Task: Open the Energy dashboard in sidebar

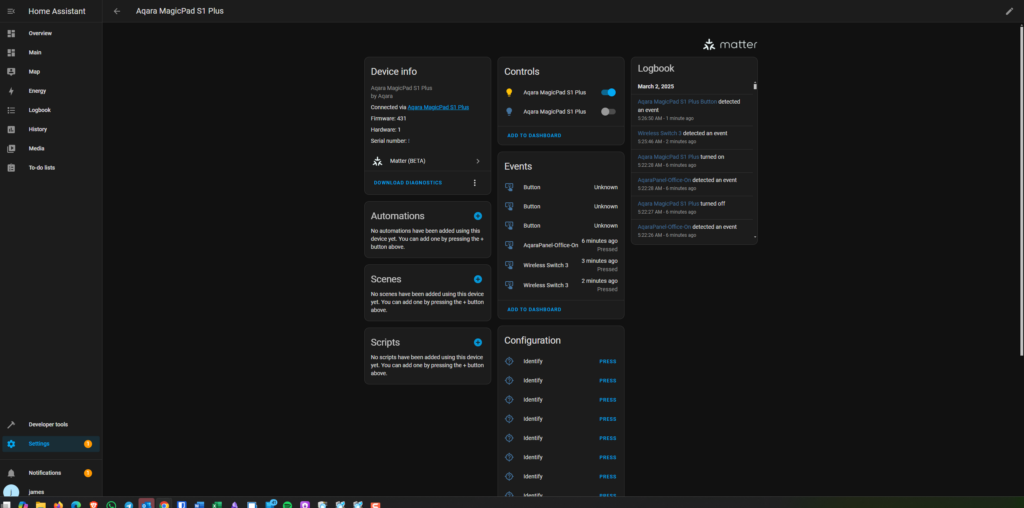Action: coord(37,91)
